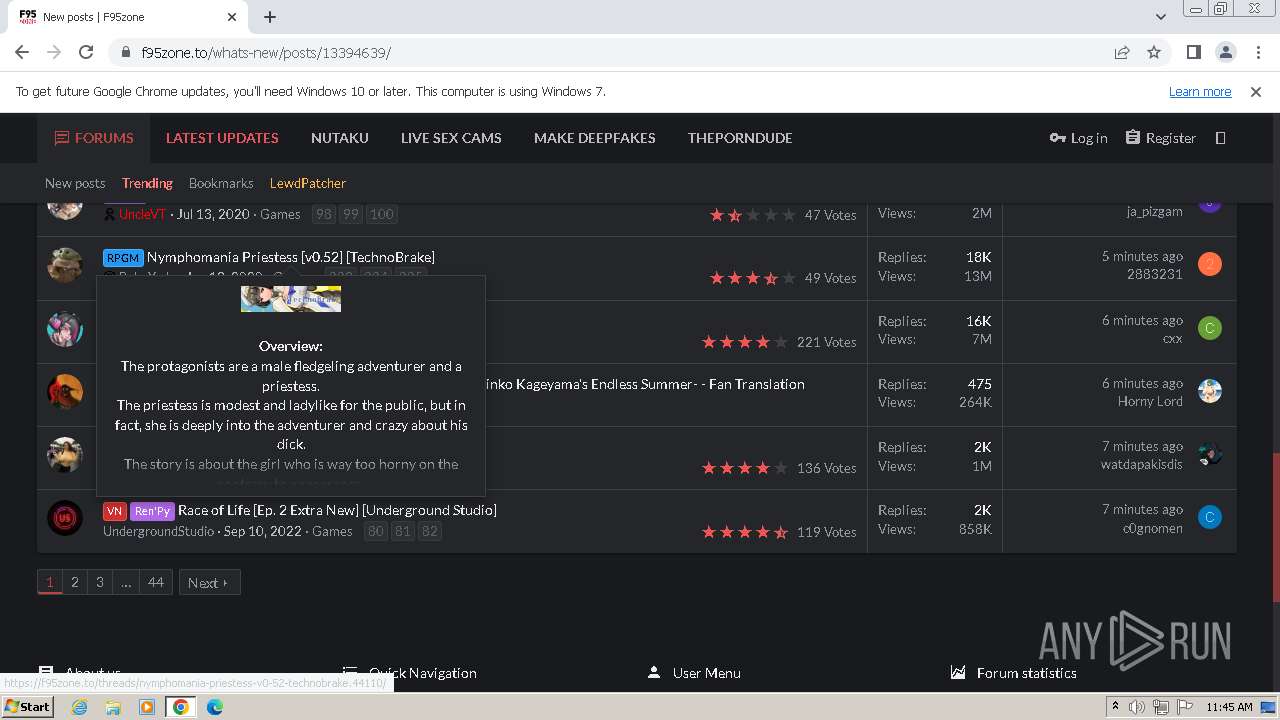Image resolution: width=1280 pixels, height=720 pixels.
Task: Click the Next page button
Action: tap(210, 583)
